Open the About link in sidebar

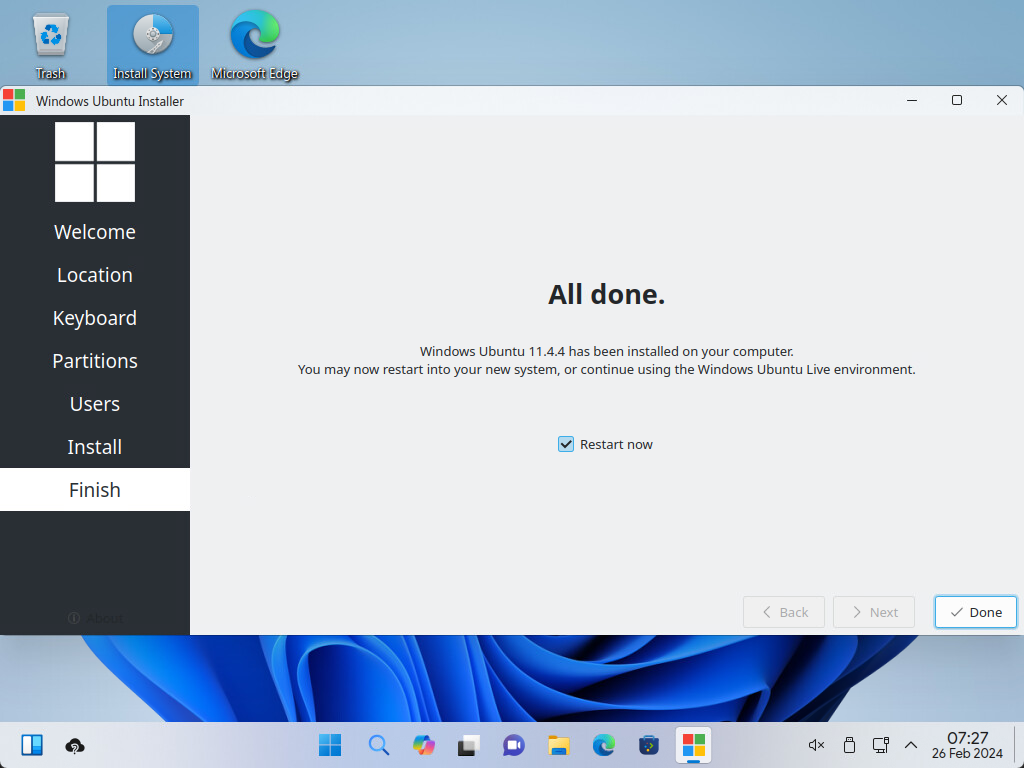pos(95,618)
